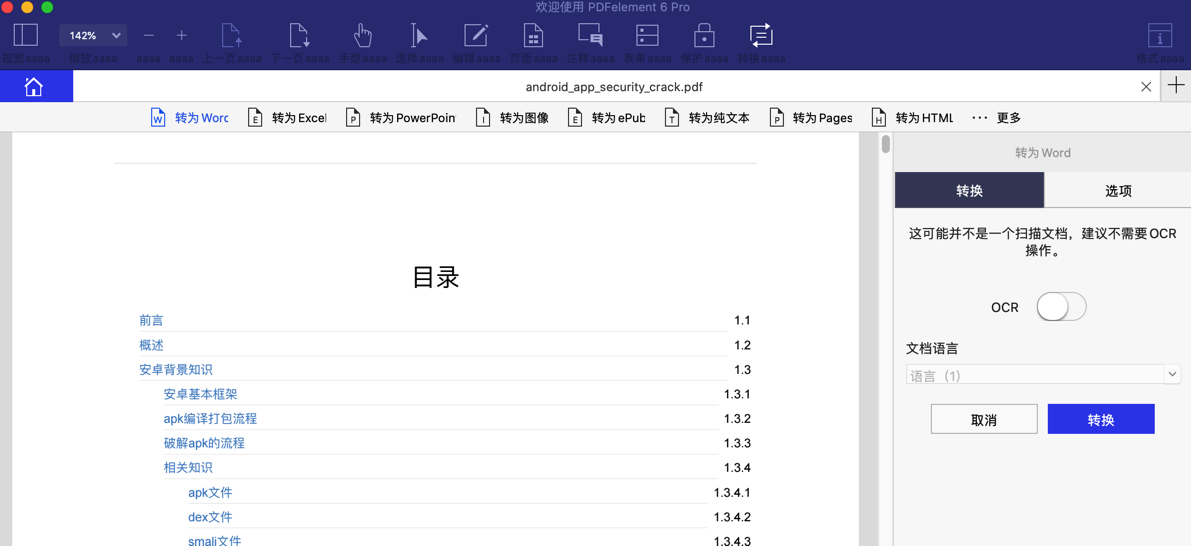Open the Page tools icon
The height and width of the screenshot is (546, 1191).
(532, 35)
